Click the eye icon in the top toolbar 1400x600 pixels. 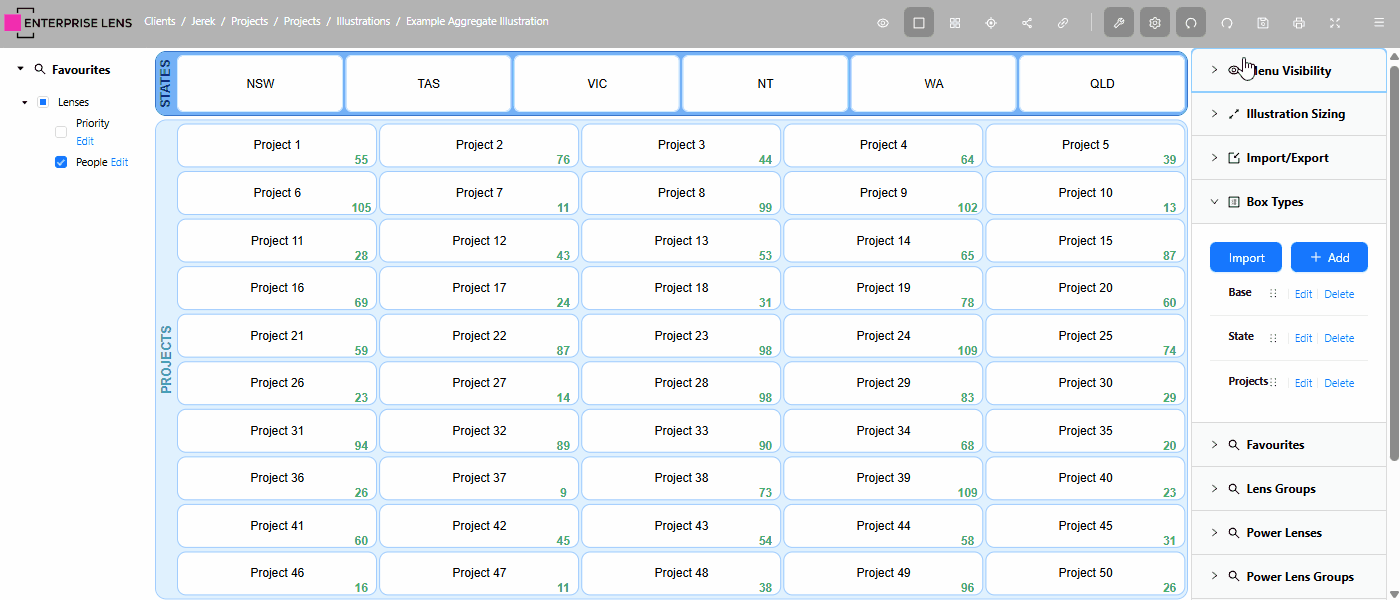[883, 23]
